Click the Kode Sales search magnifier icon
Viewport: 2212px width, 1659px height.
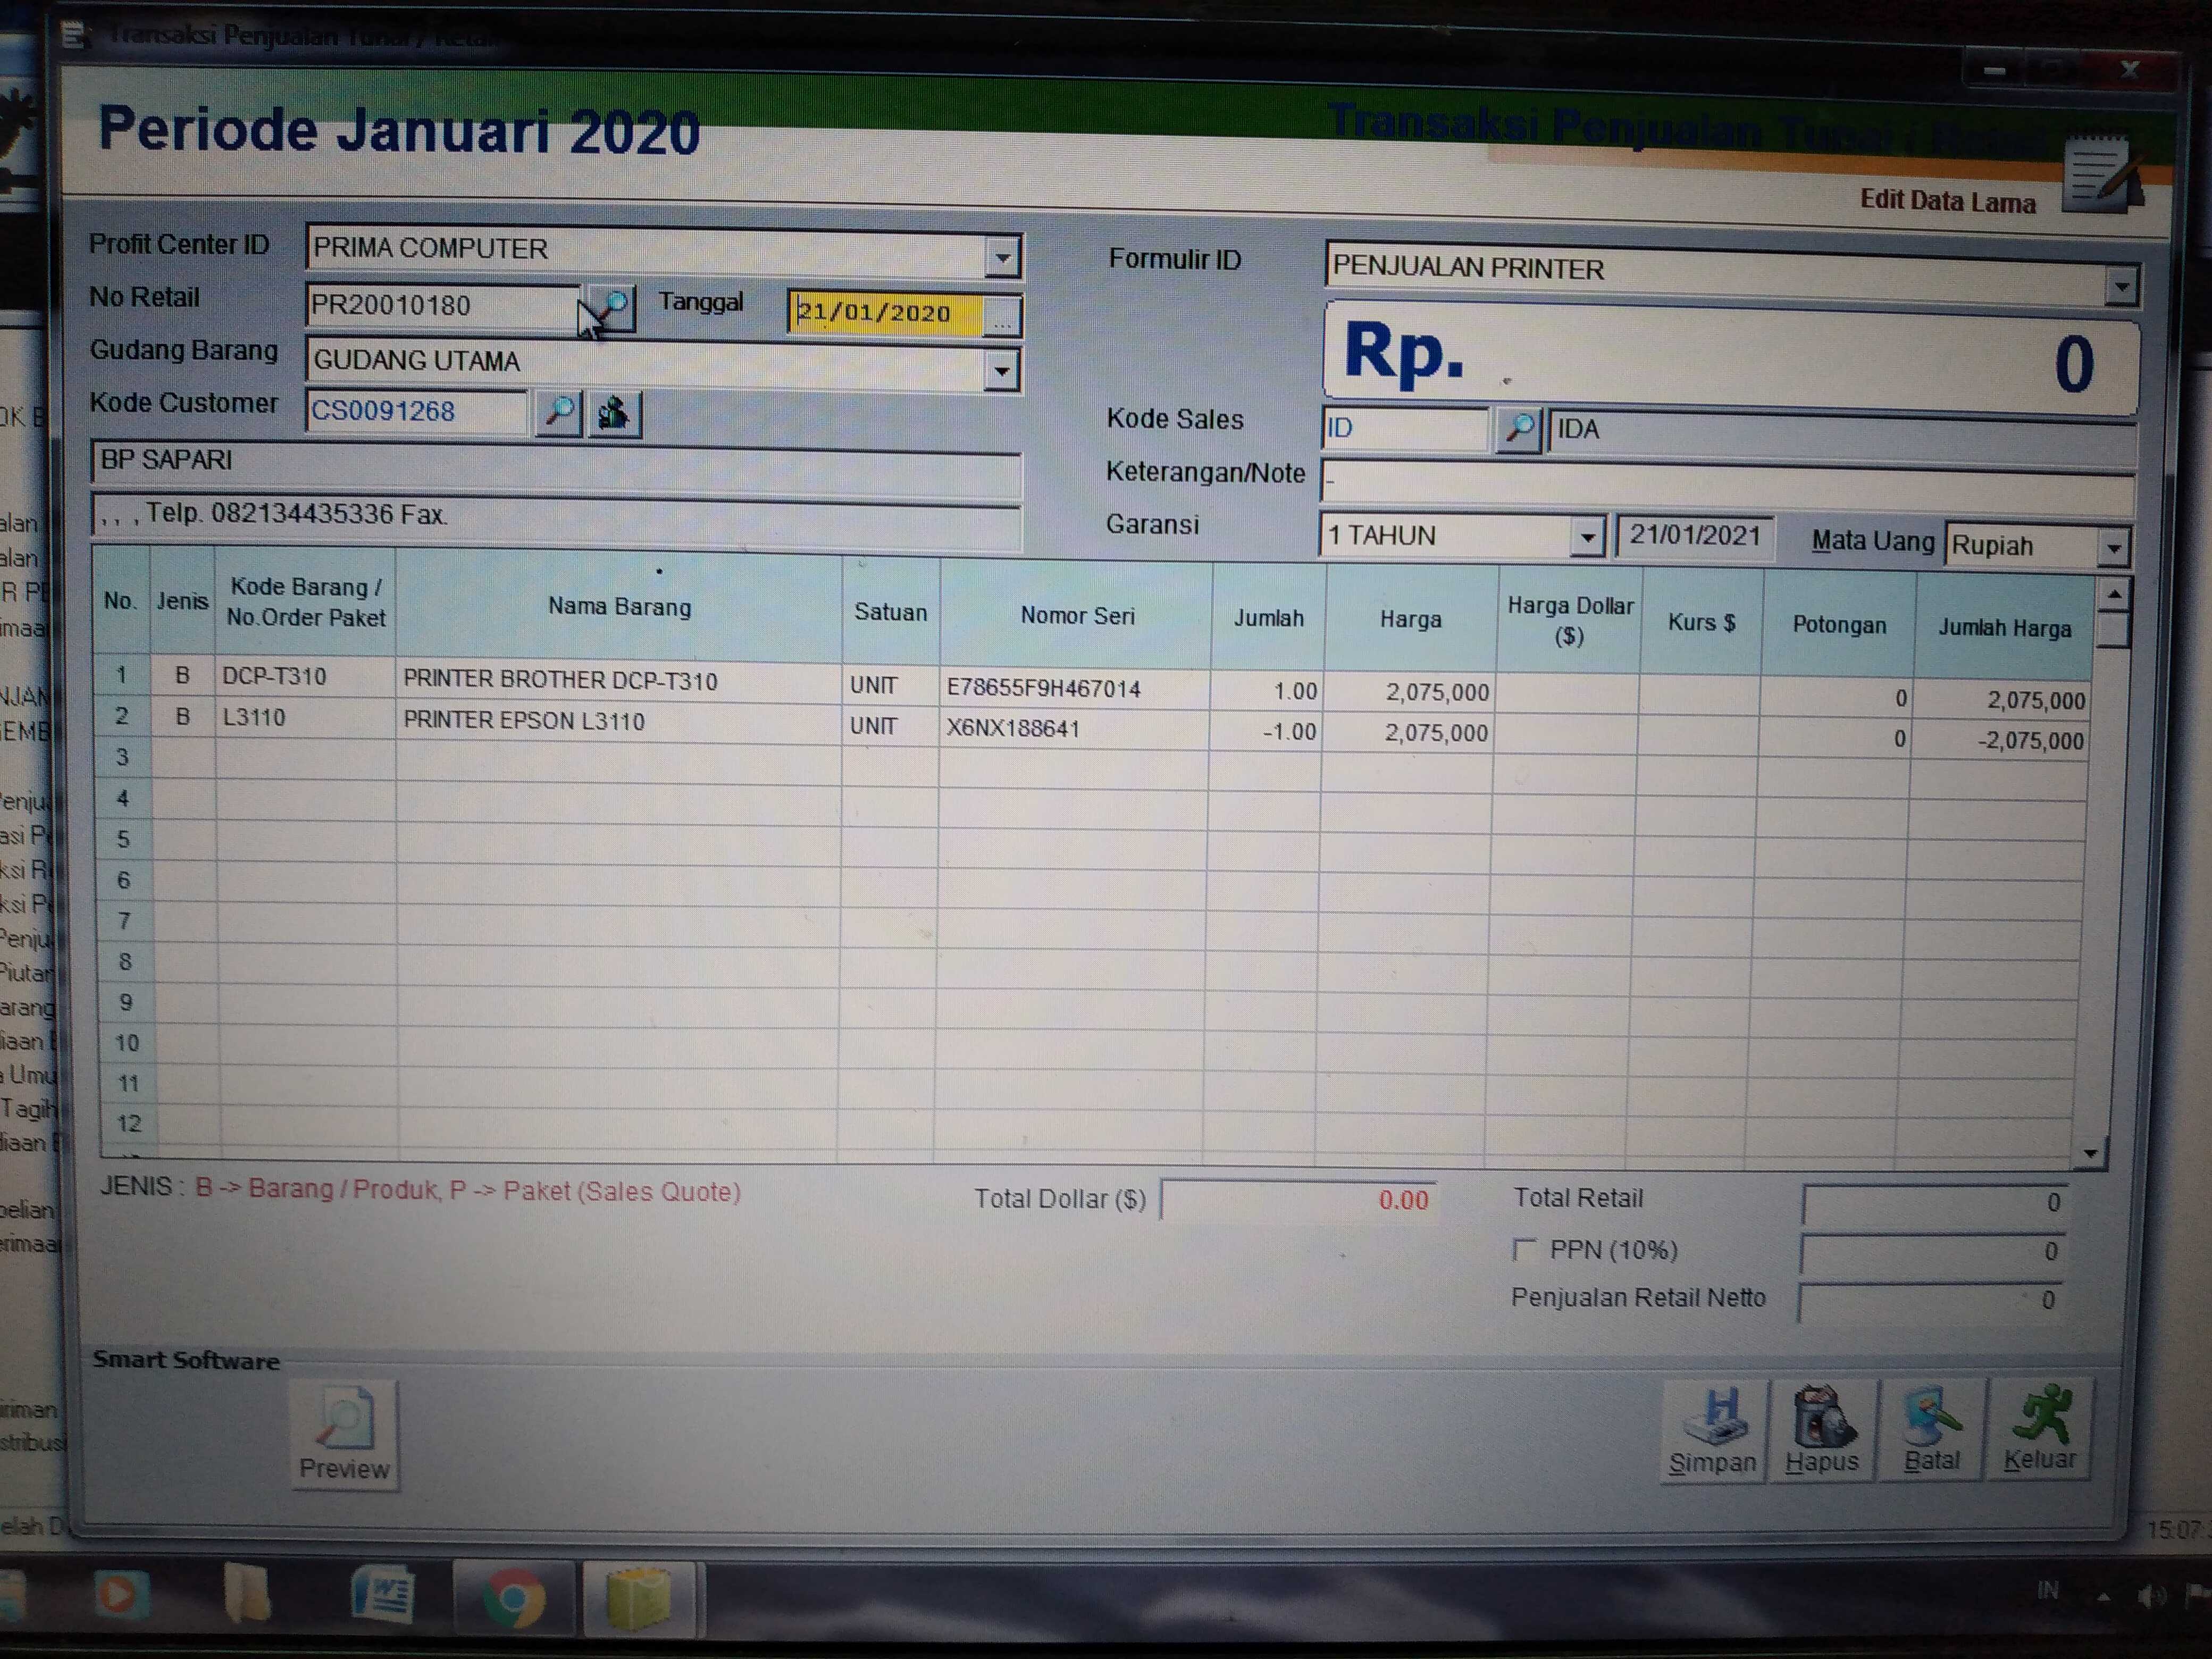[1518, 430]
